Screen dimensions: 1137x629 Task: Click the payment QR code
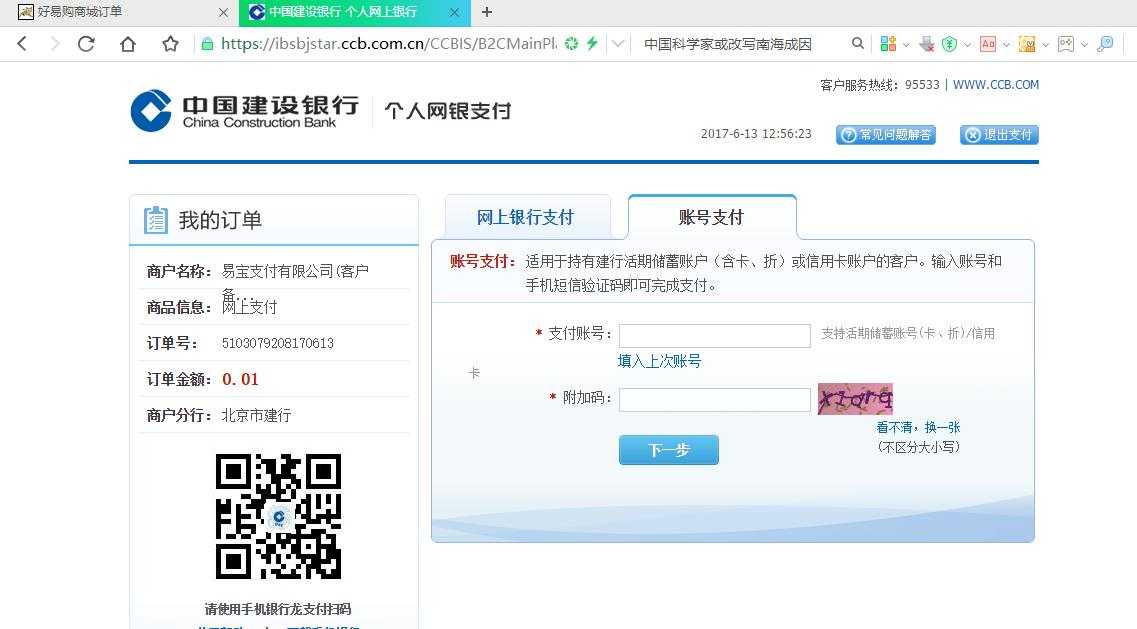pos(278,517)
